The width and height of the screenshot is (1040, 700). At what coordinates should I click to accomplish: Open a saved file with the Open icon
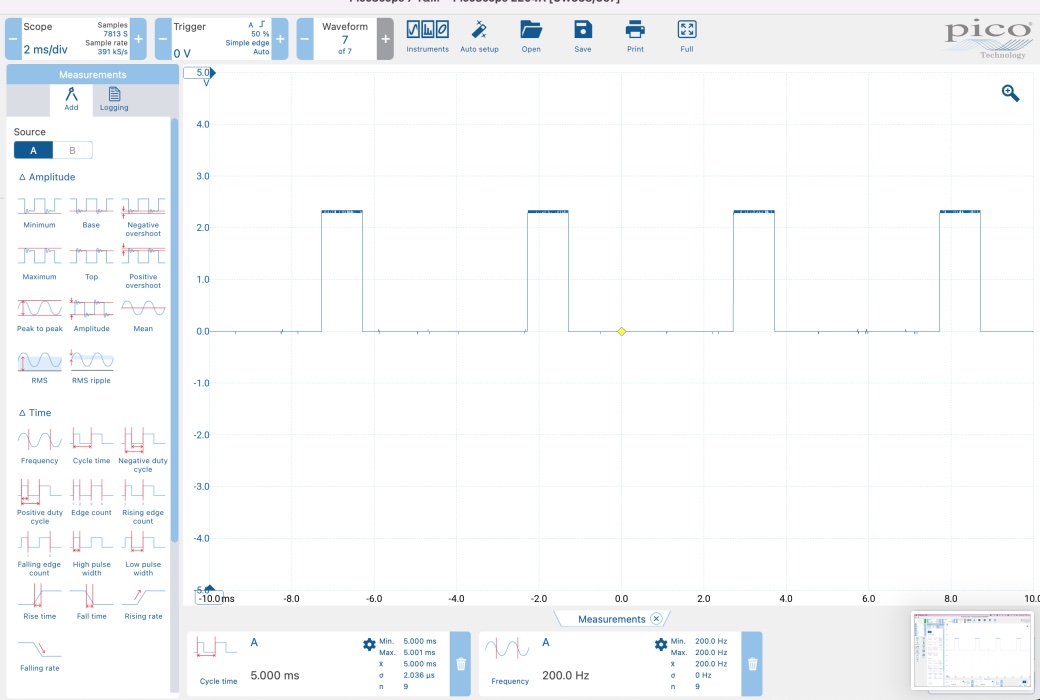(x=531, y=36)
